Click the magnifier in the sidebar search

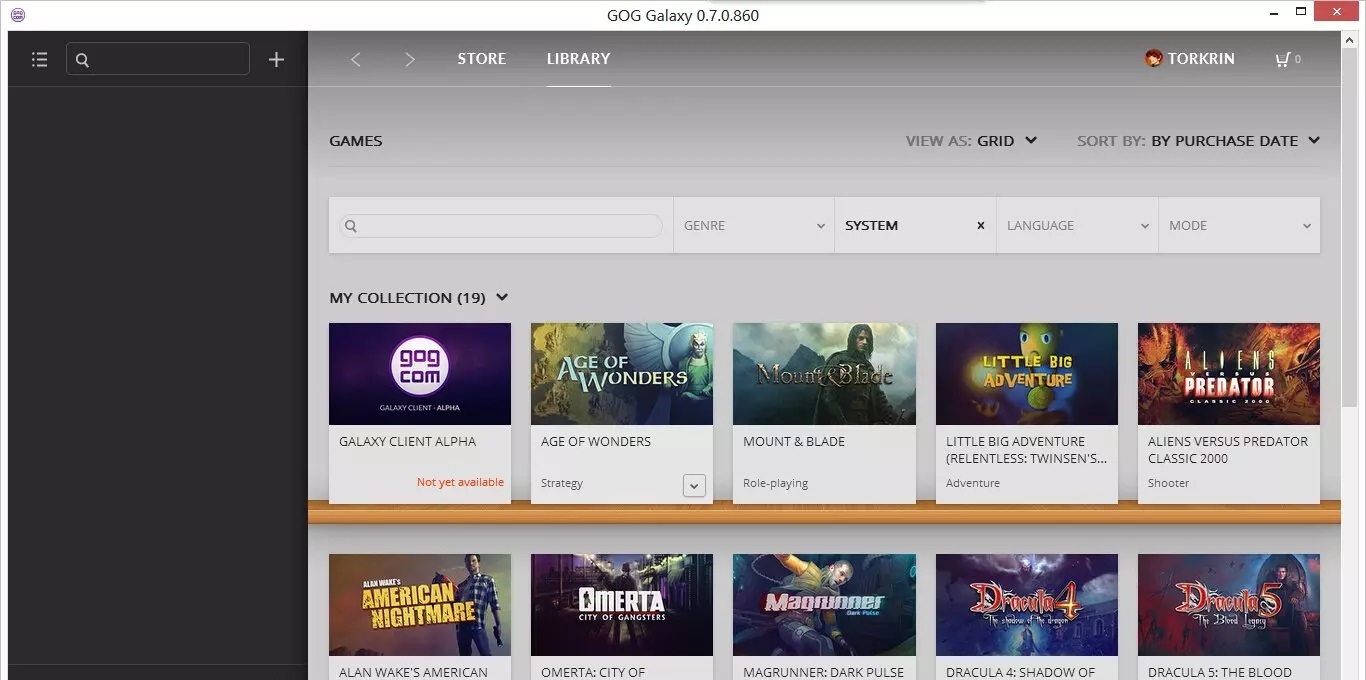coord(82,60)
